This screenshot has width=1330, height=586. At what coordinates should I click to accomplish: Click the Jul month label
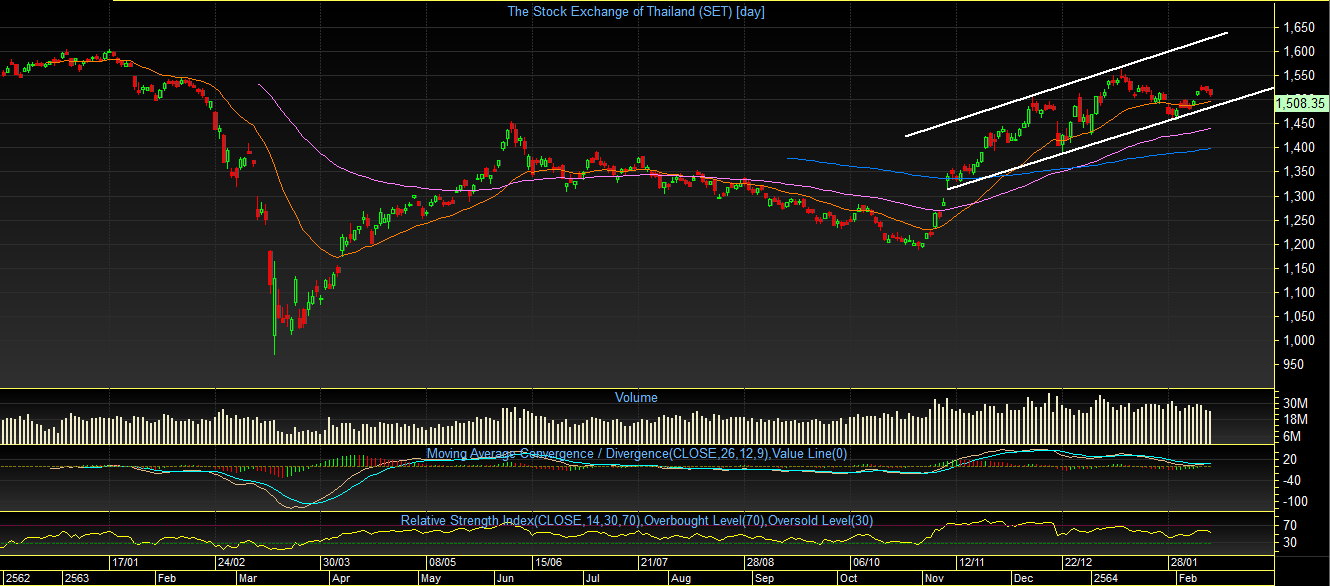594,578
